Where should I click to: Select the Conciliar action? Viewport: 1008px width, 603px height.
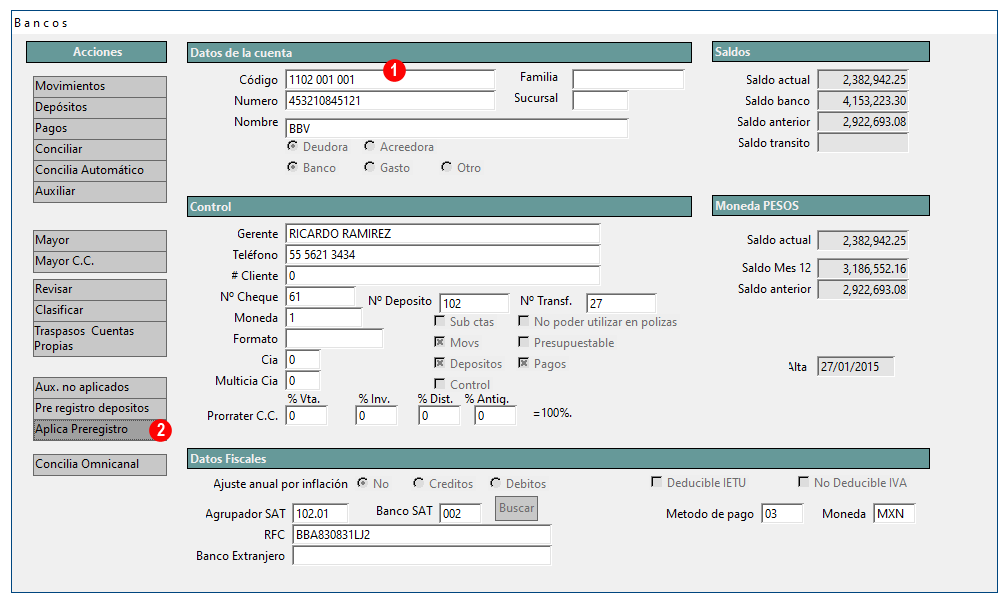(100, 149)
